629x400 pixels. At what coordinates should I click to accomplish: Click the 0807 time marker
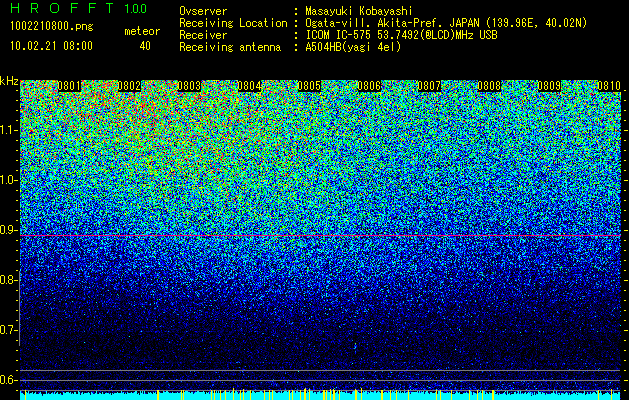click(429, 86)
